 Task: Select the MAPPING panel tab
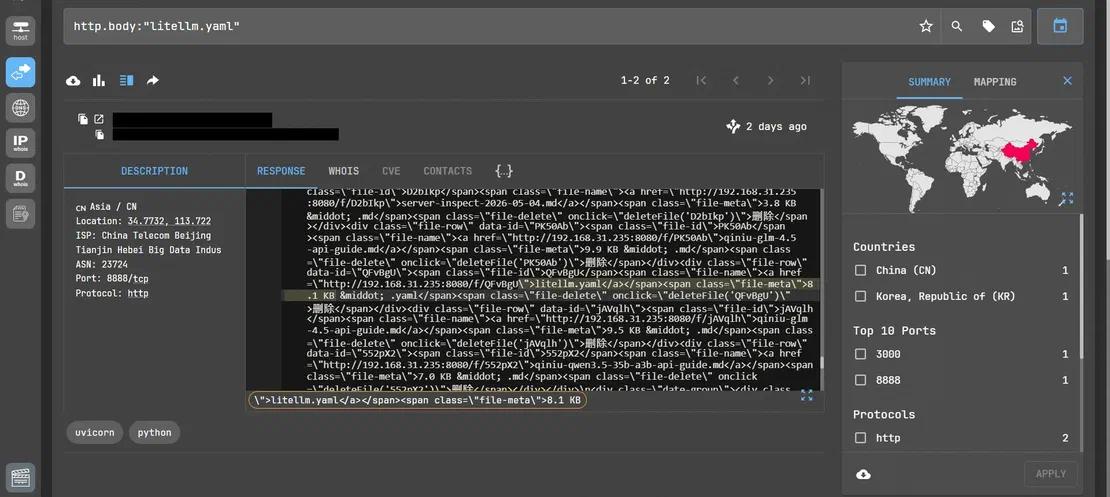click(x=995, y=82)
